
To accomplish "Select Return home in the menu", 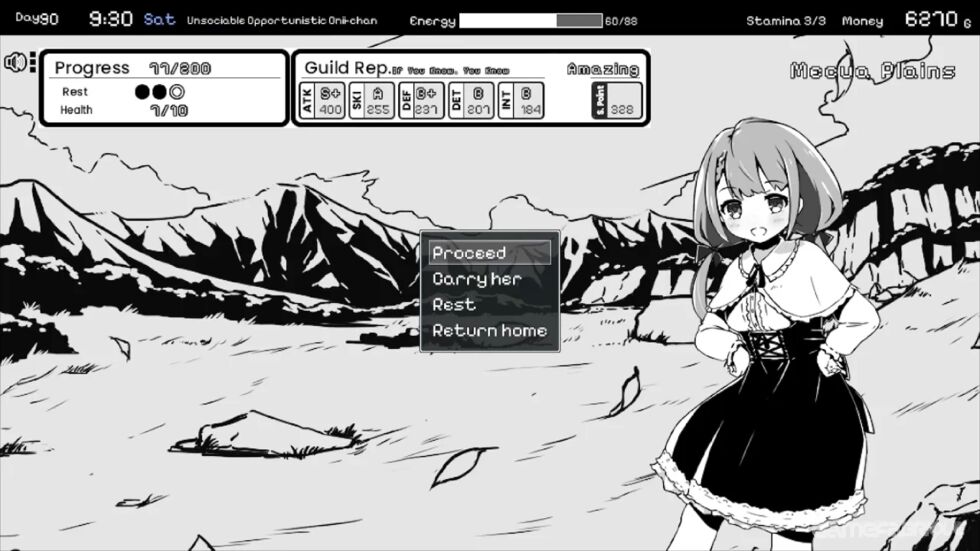I will [x=490, y=330].
